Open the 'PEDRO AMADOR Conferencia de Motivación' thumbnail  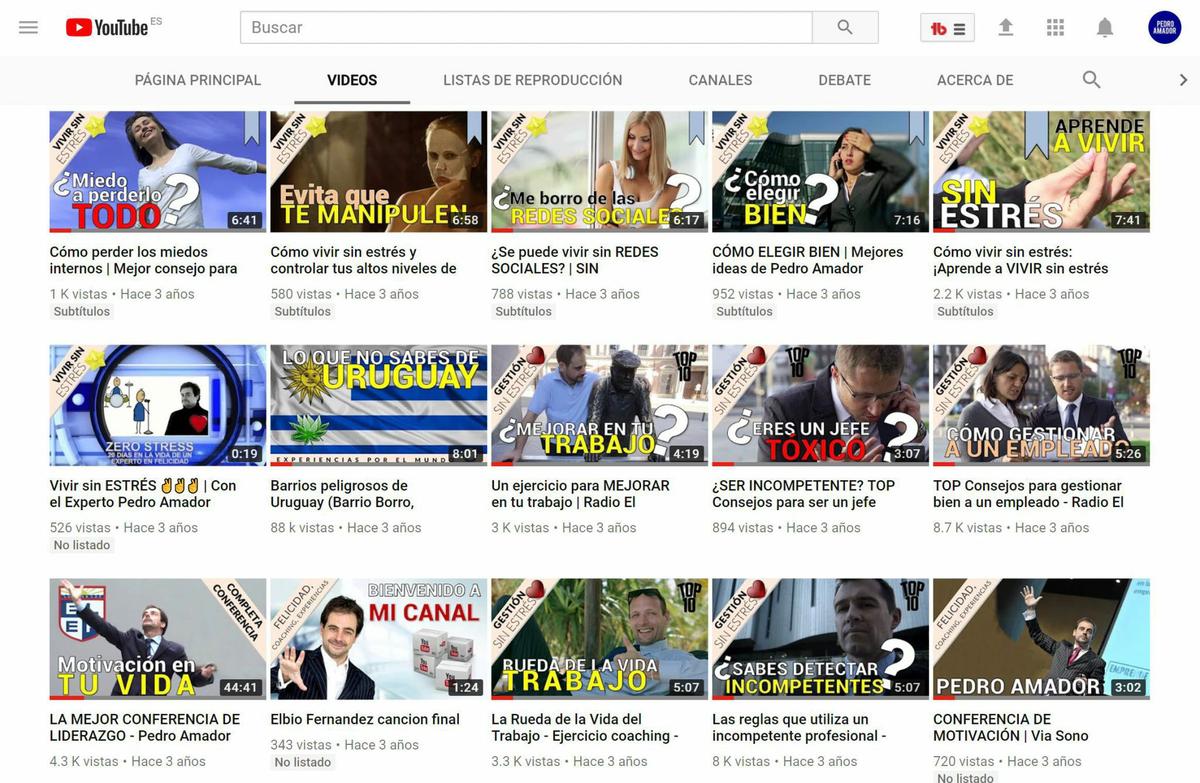(x=1040, y=638)
